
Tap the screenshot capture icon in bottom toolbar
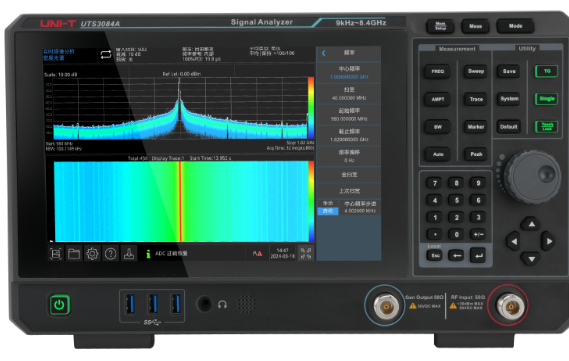tap(56, 253)
